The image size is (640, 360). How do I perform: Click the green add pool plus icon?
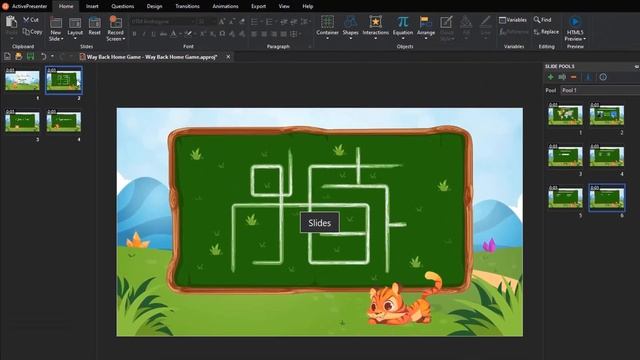[551, 77]
